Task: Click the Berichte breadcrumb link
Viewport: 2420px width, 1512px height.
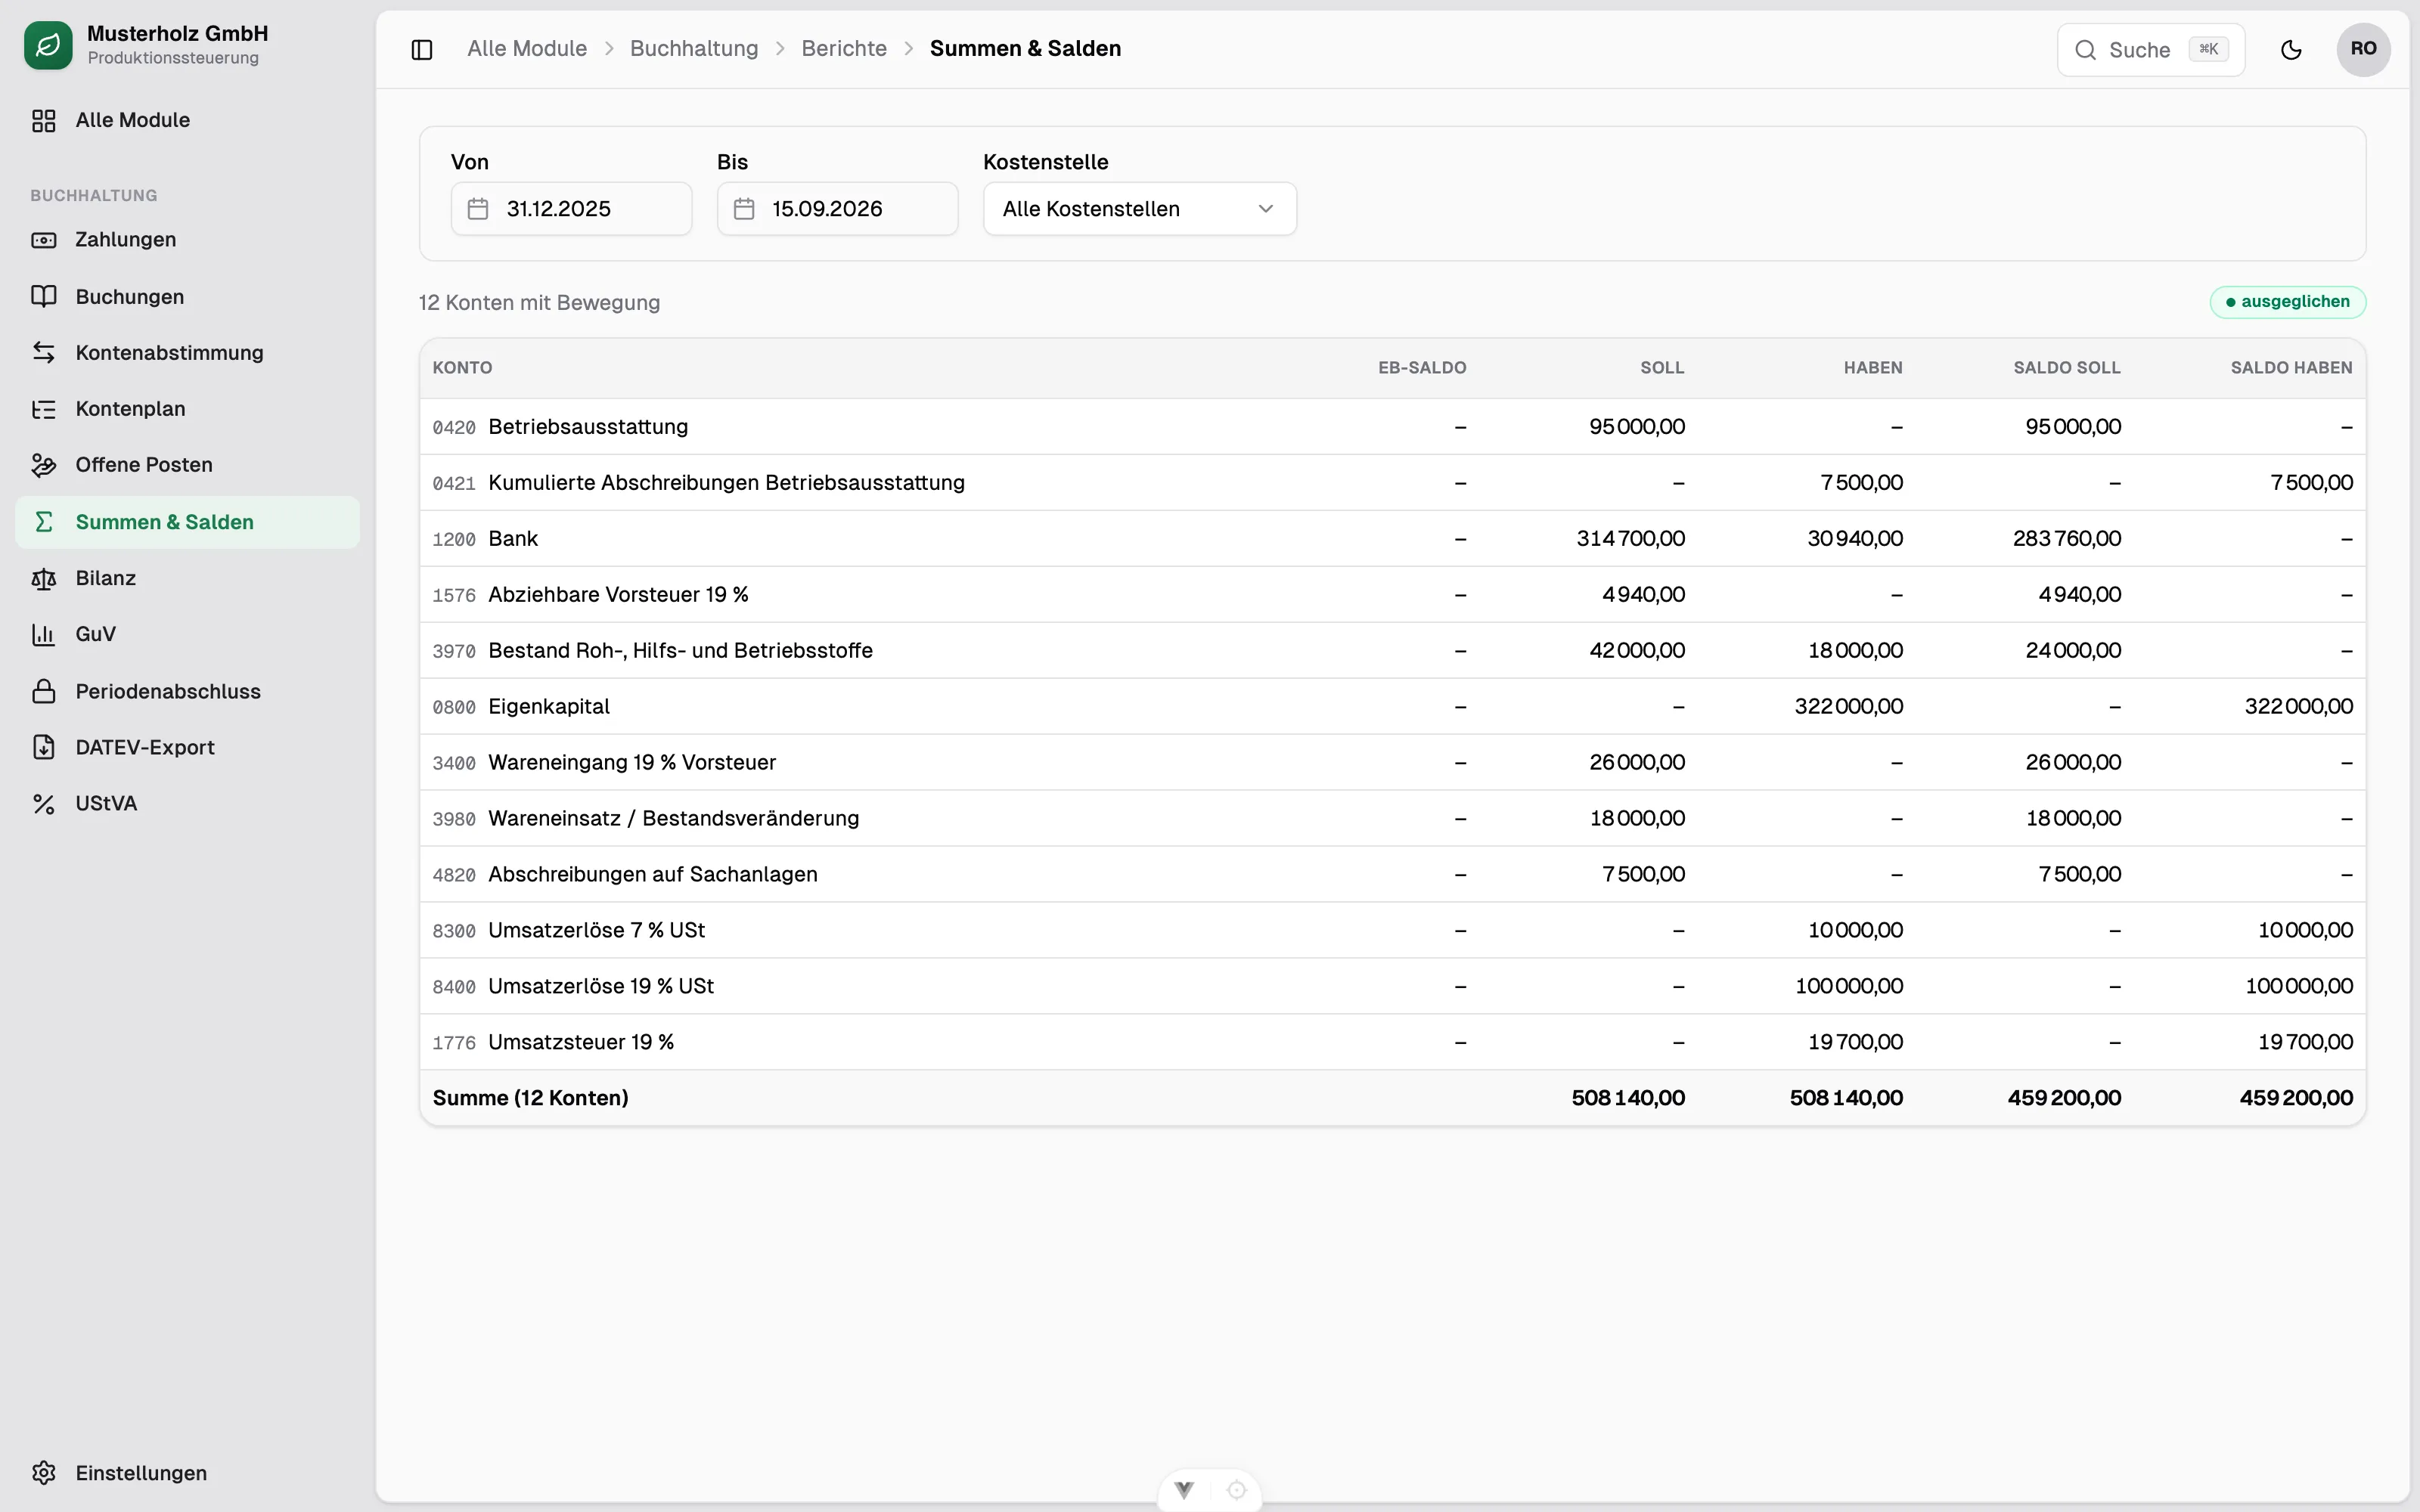Action: (844, 49)
